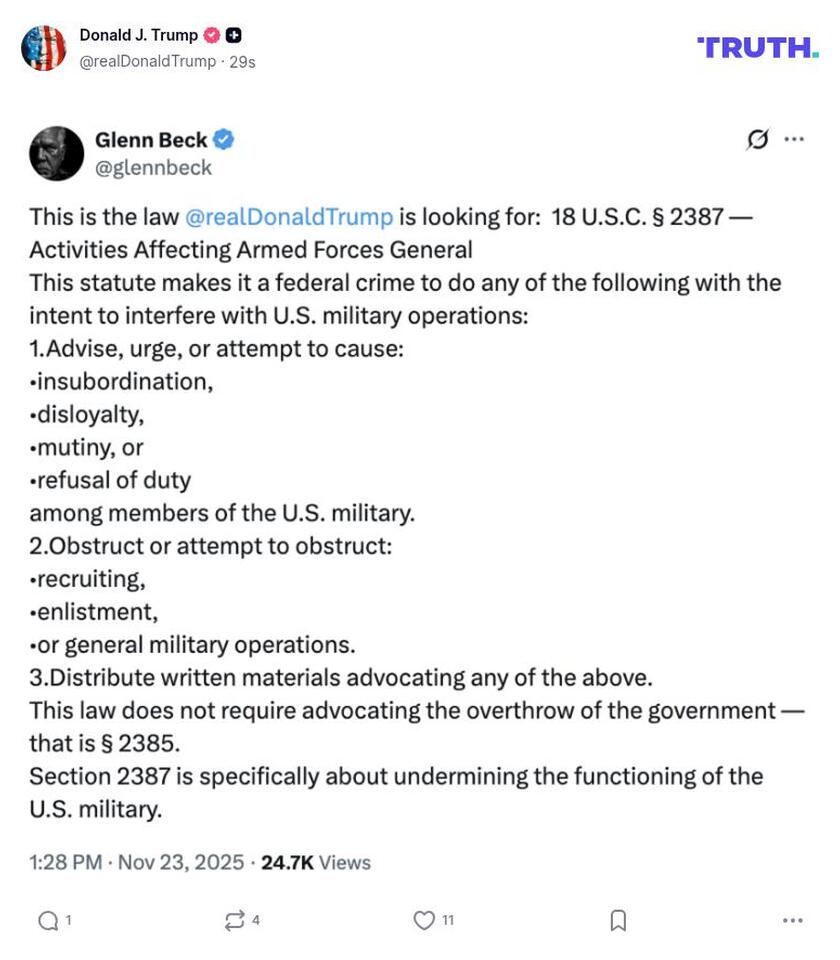This screenshot has width=840, height=960.
Task: Click the 24.7K Views count
Action: click(x=316, y=862)
